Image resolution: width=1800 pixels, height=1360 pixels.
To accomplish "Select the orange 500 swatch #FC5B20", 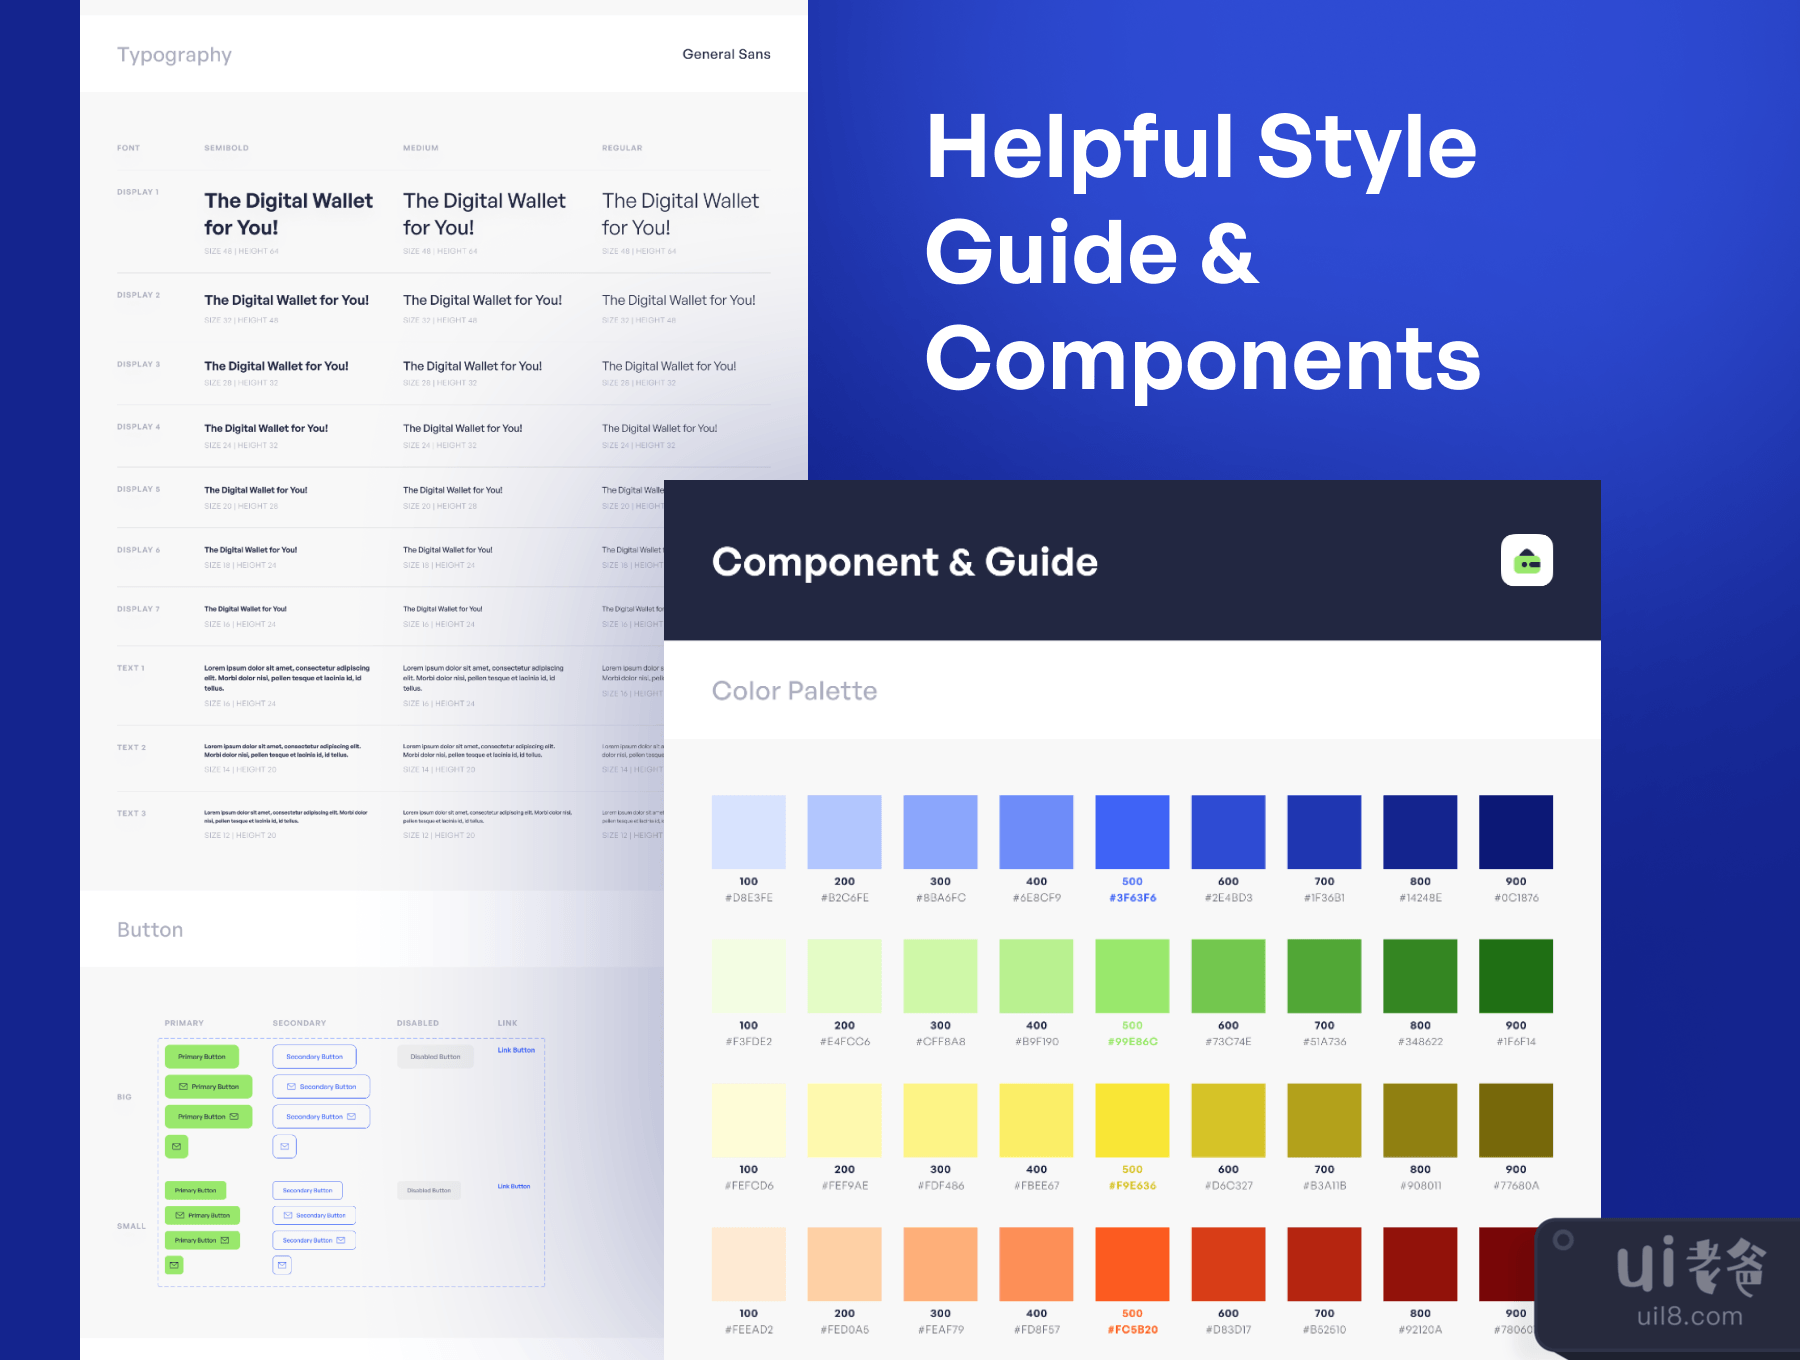I will pyautogui.click(x=1132, y=1264).
